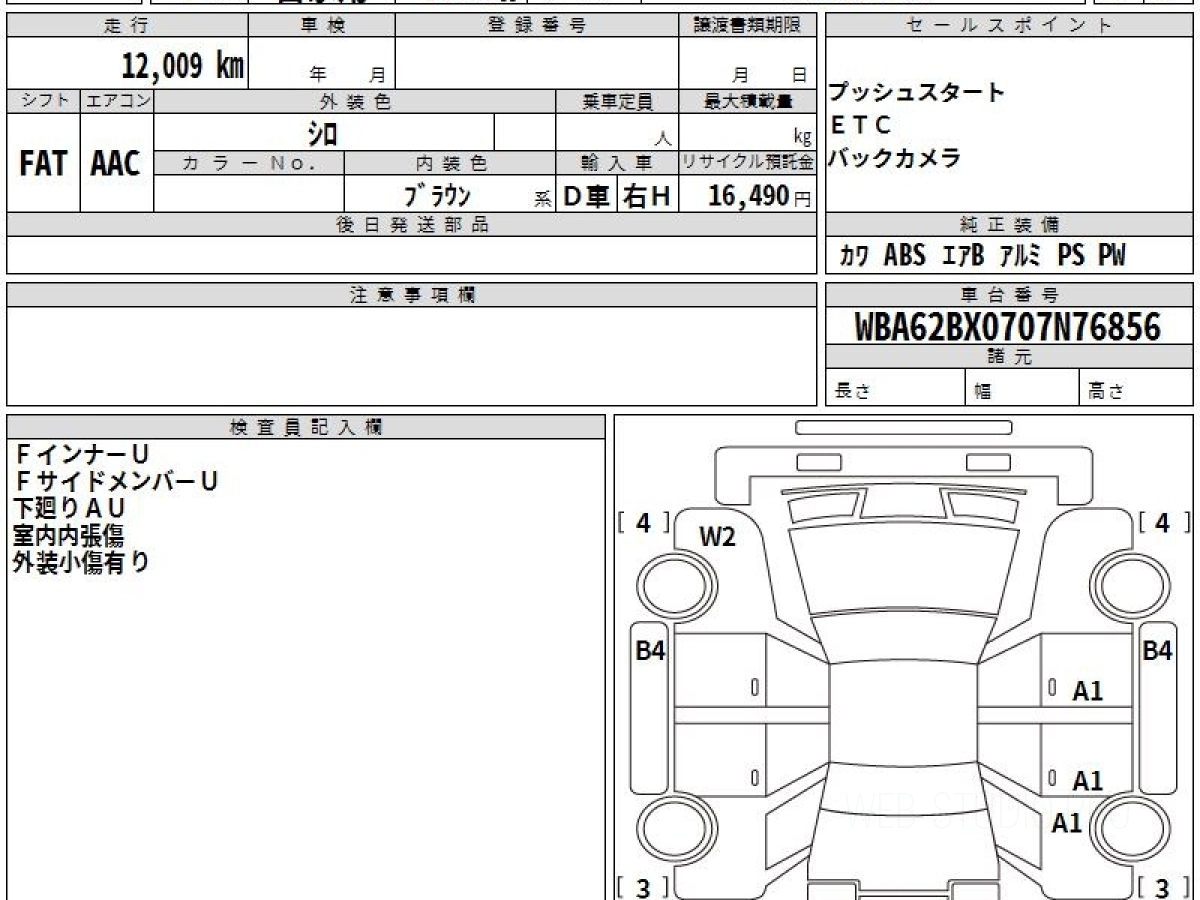Select the セールスポイント header
This screenshot has height=900, width=1200.
pyautogui.click(x=1010, y=26)
